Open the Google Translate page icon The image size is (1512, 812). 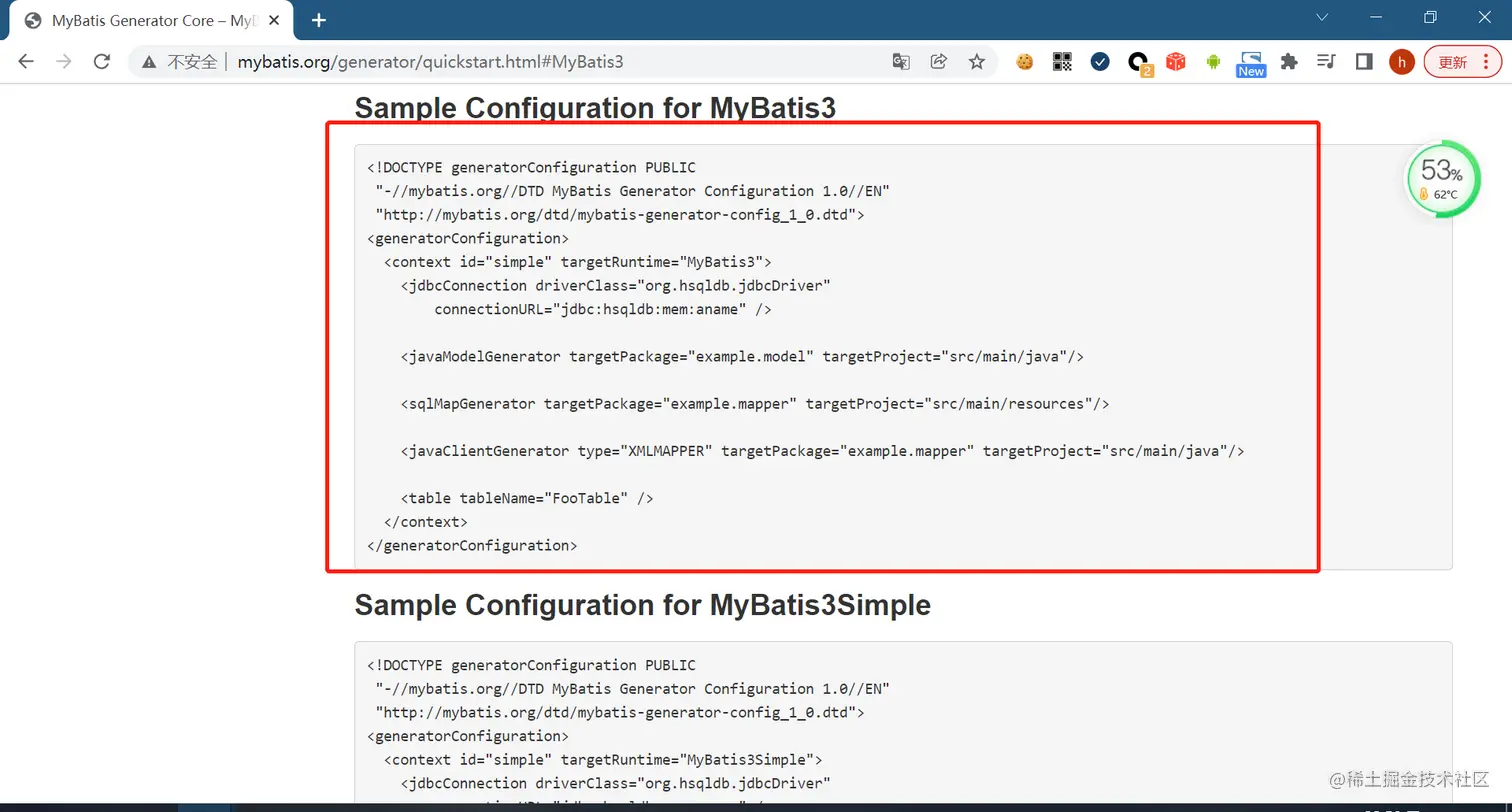pyautogui.click(x=901, y=62)
